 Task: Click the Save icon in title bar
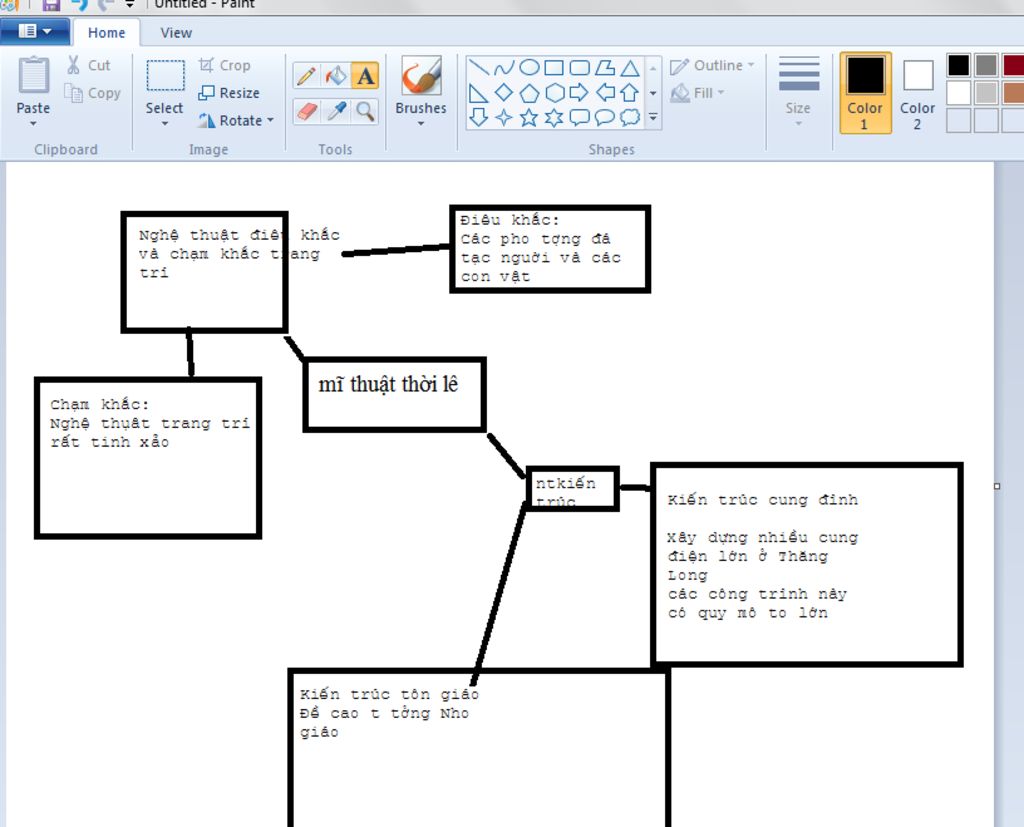tap(50, 5)
